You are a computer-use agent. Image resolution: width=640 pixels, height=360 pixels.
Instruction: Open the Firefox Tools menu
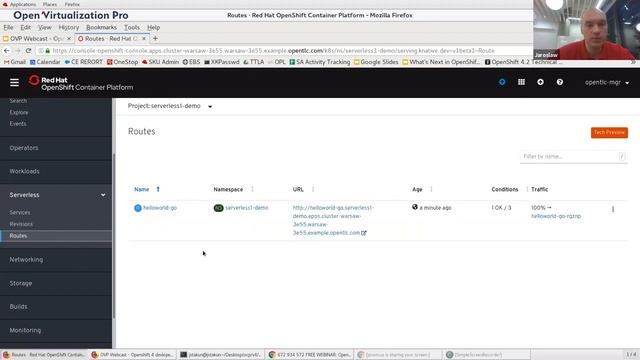pyautogui.click(x=131, y=27)
